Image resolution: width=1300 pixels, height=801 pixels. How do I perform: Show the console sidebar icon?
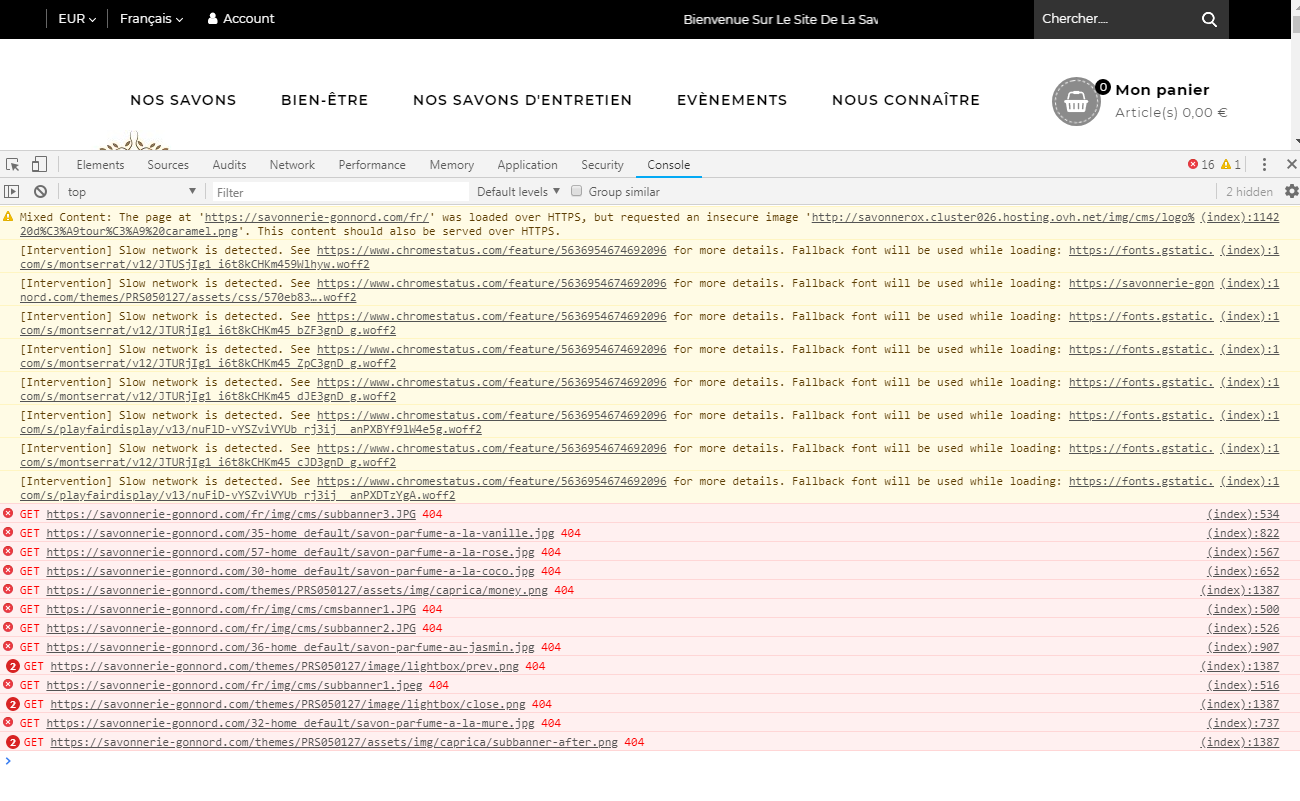12,192
